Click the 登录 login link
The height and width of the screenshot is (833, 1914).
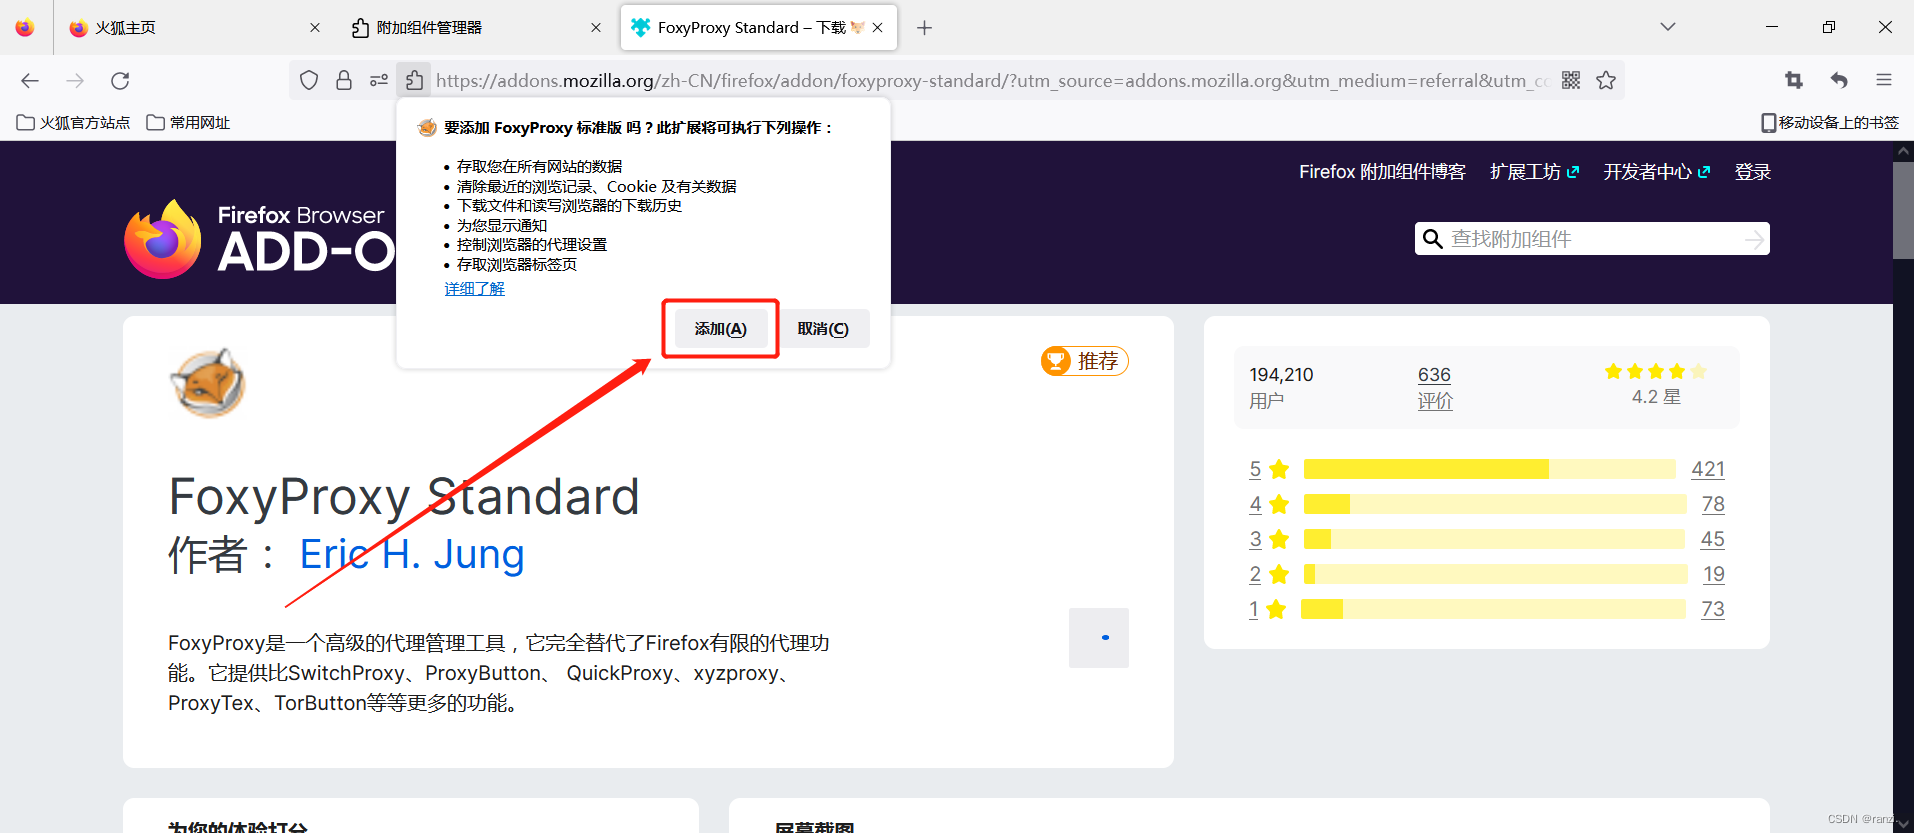[1752, 172]
